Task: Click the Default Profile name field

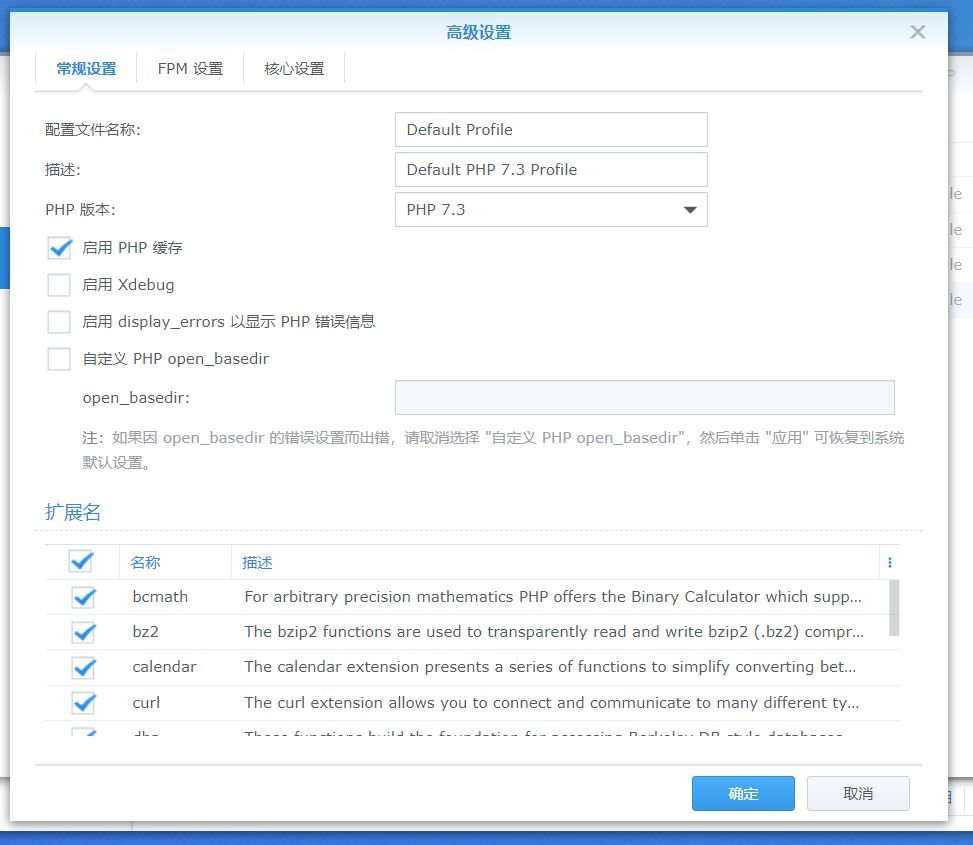Action: (551, 129)
